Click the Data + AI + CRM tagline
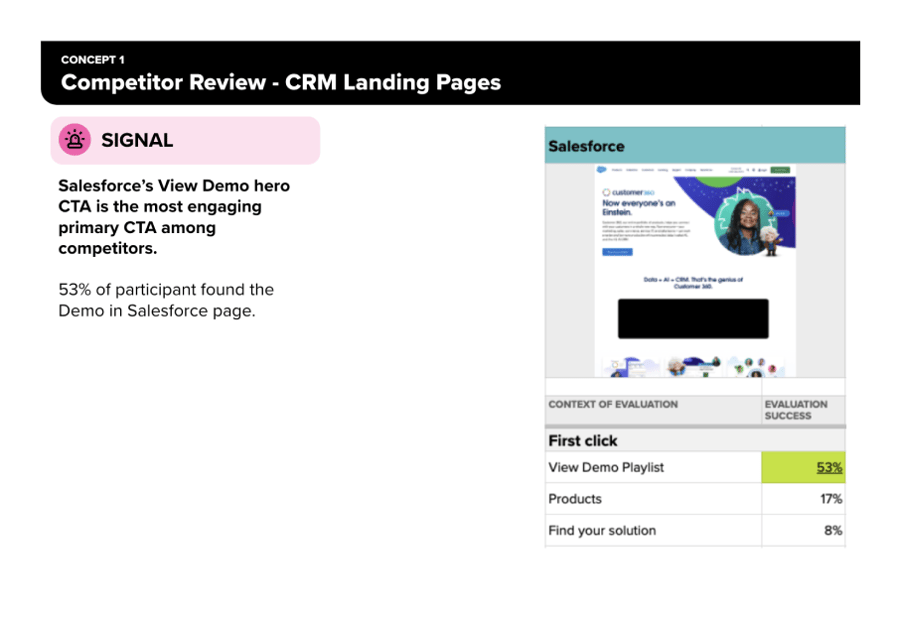This screenshot has height=619, width=900. point(693,283)
